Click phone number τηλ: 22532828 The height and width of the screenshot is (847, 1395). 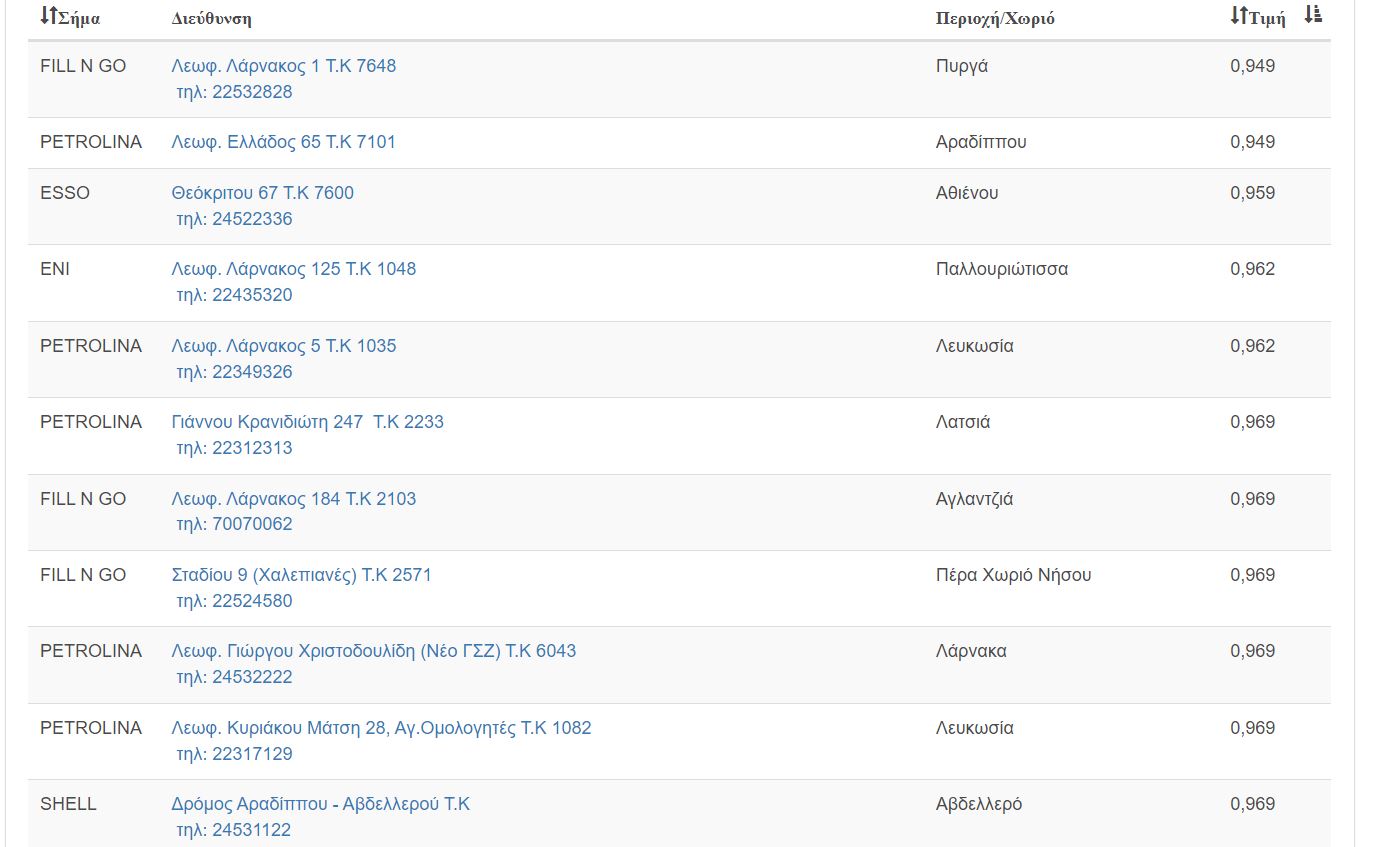click(x=234, y=92)
